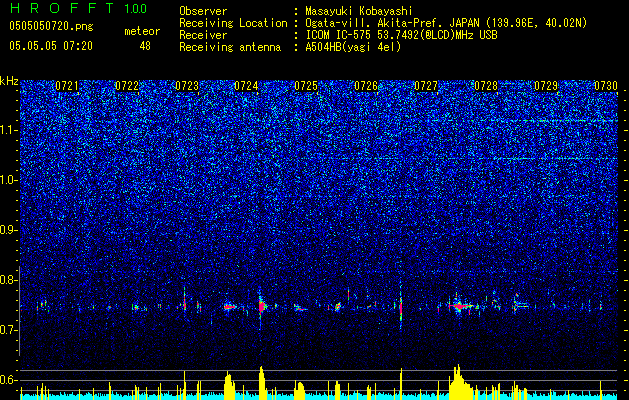Click the Observer label
Viewport: 629px width, 400px height.
click(203, 11)
